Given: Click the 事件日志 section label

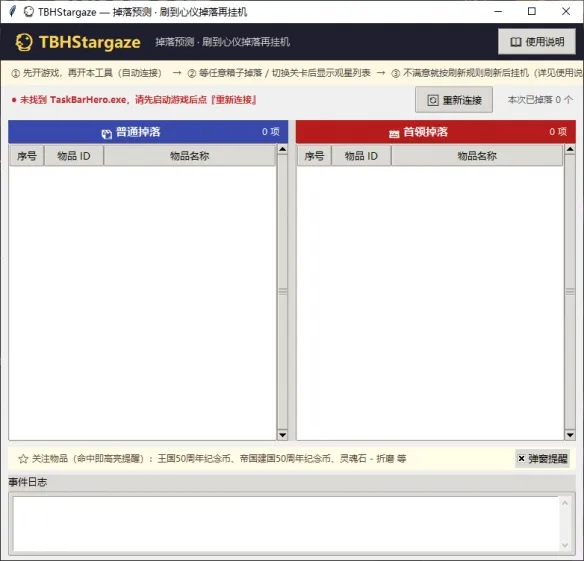Looking at the screenshot, I should tap(28, 482).
